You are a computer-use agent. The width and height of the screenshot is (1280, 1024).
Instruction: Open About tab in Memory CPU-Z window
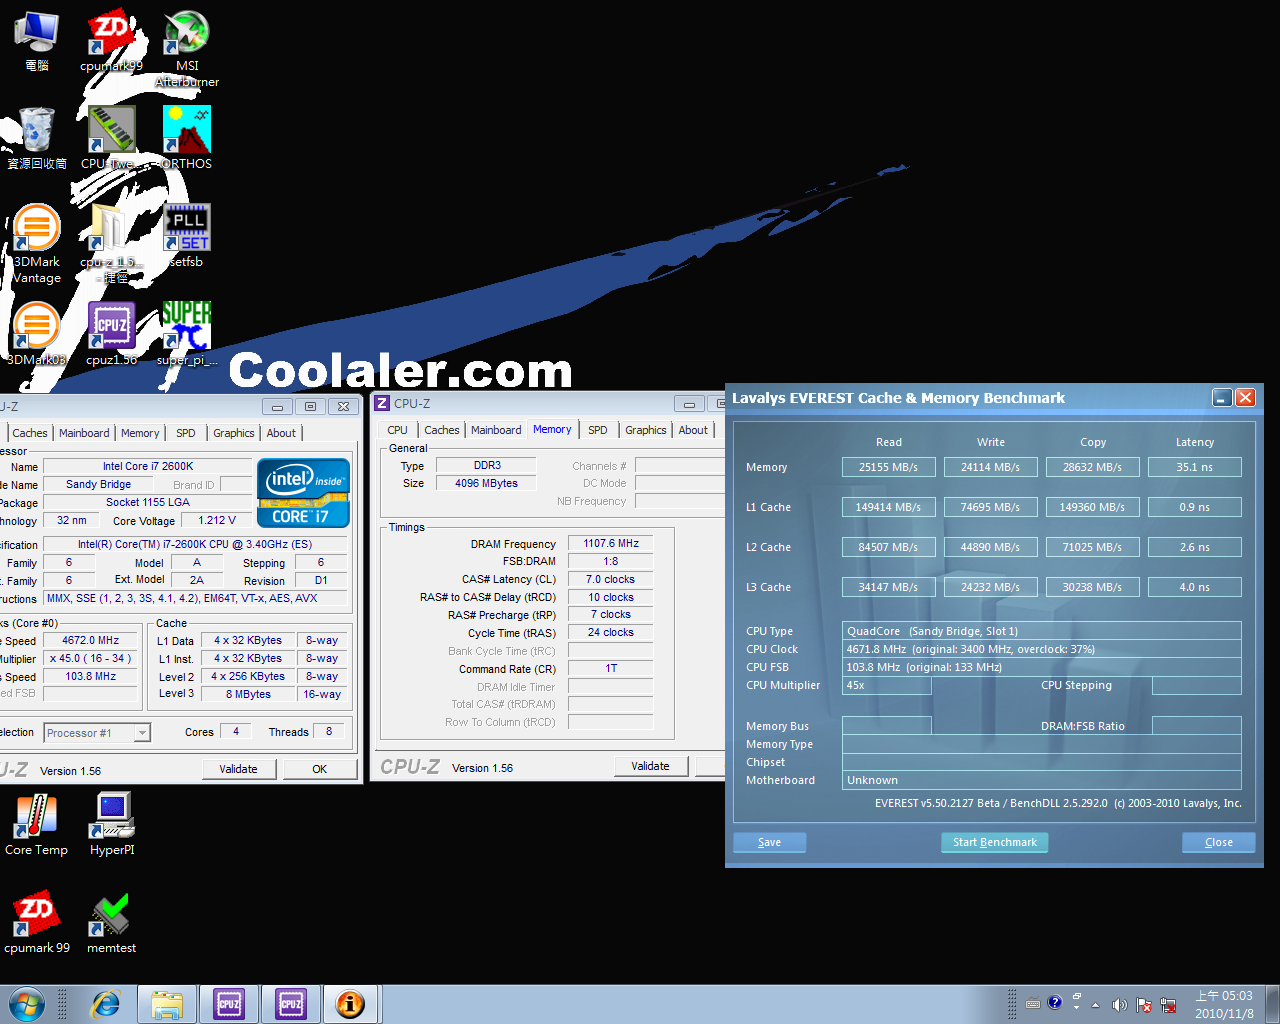pos(693,430)
